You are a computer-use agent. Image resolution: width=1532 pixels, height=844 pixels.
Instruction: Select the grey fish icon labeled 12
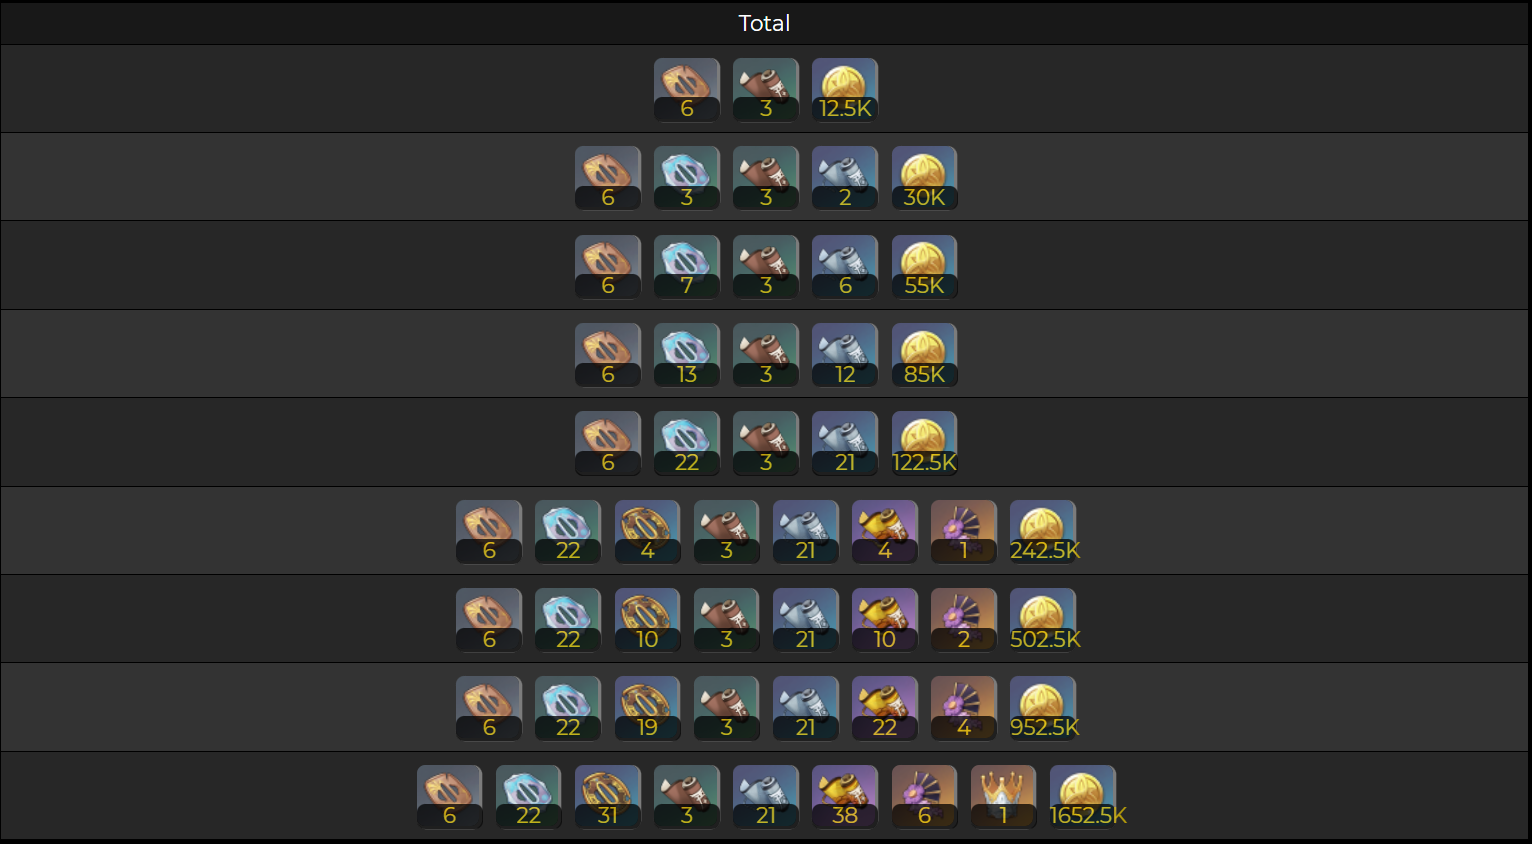coord(845,355)
